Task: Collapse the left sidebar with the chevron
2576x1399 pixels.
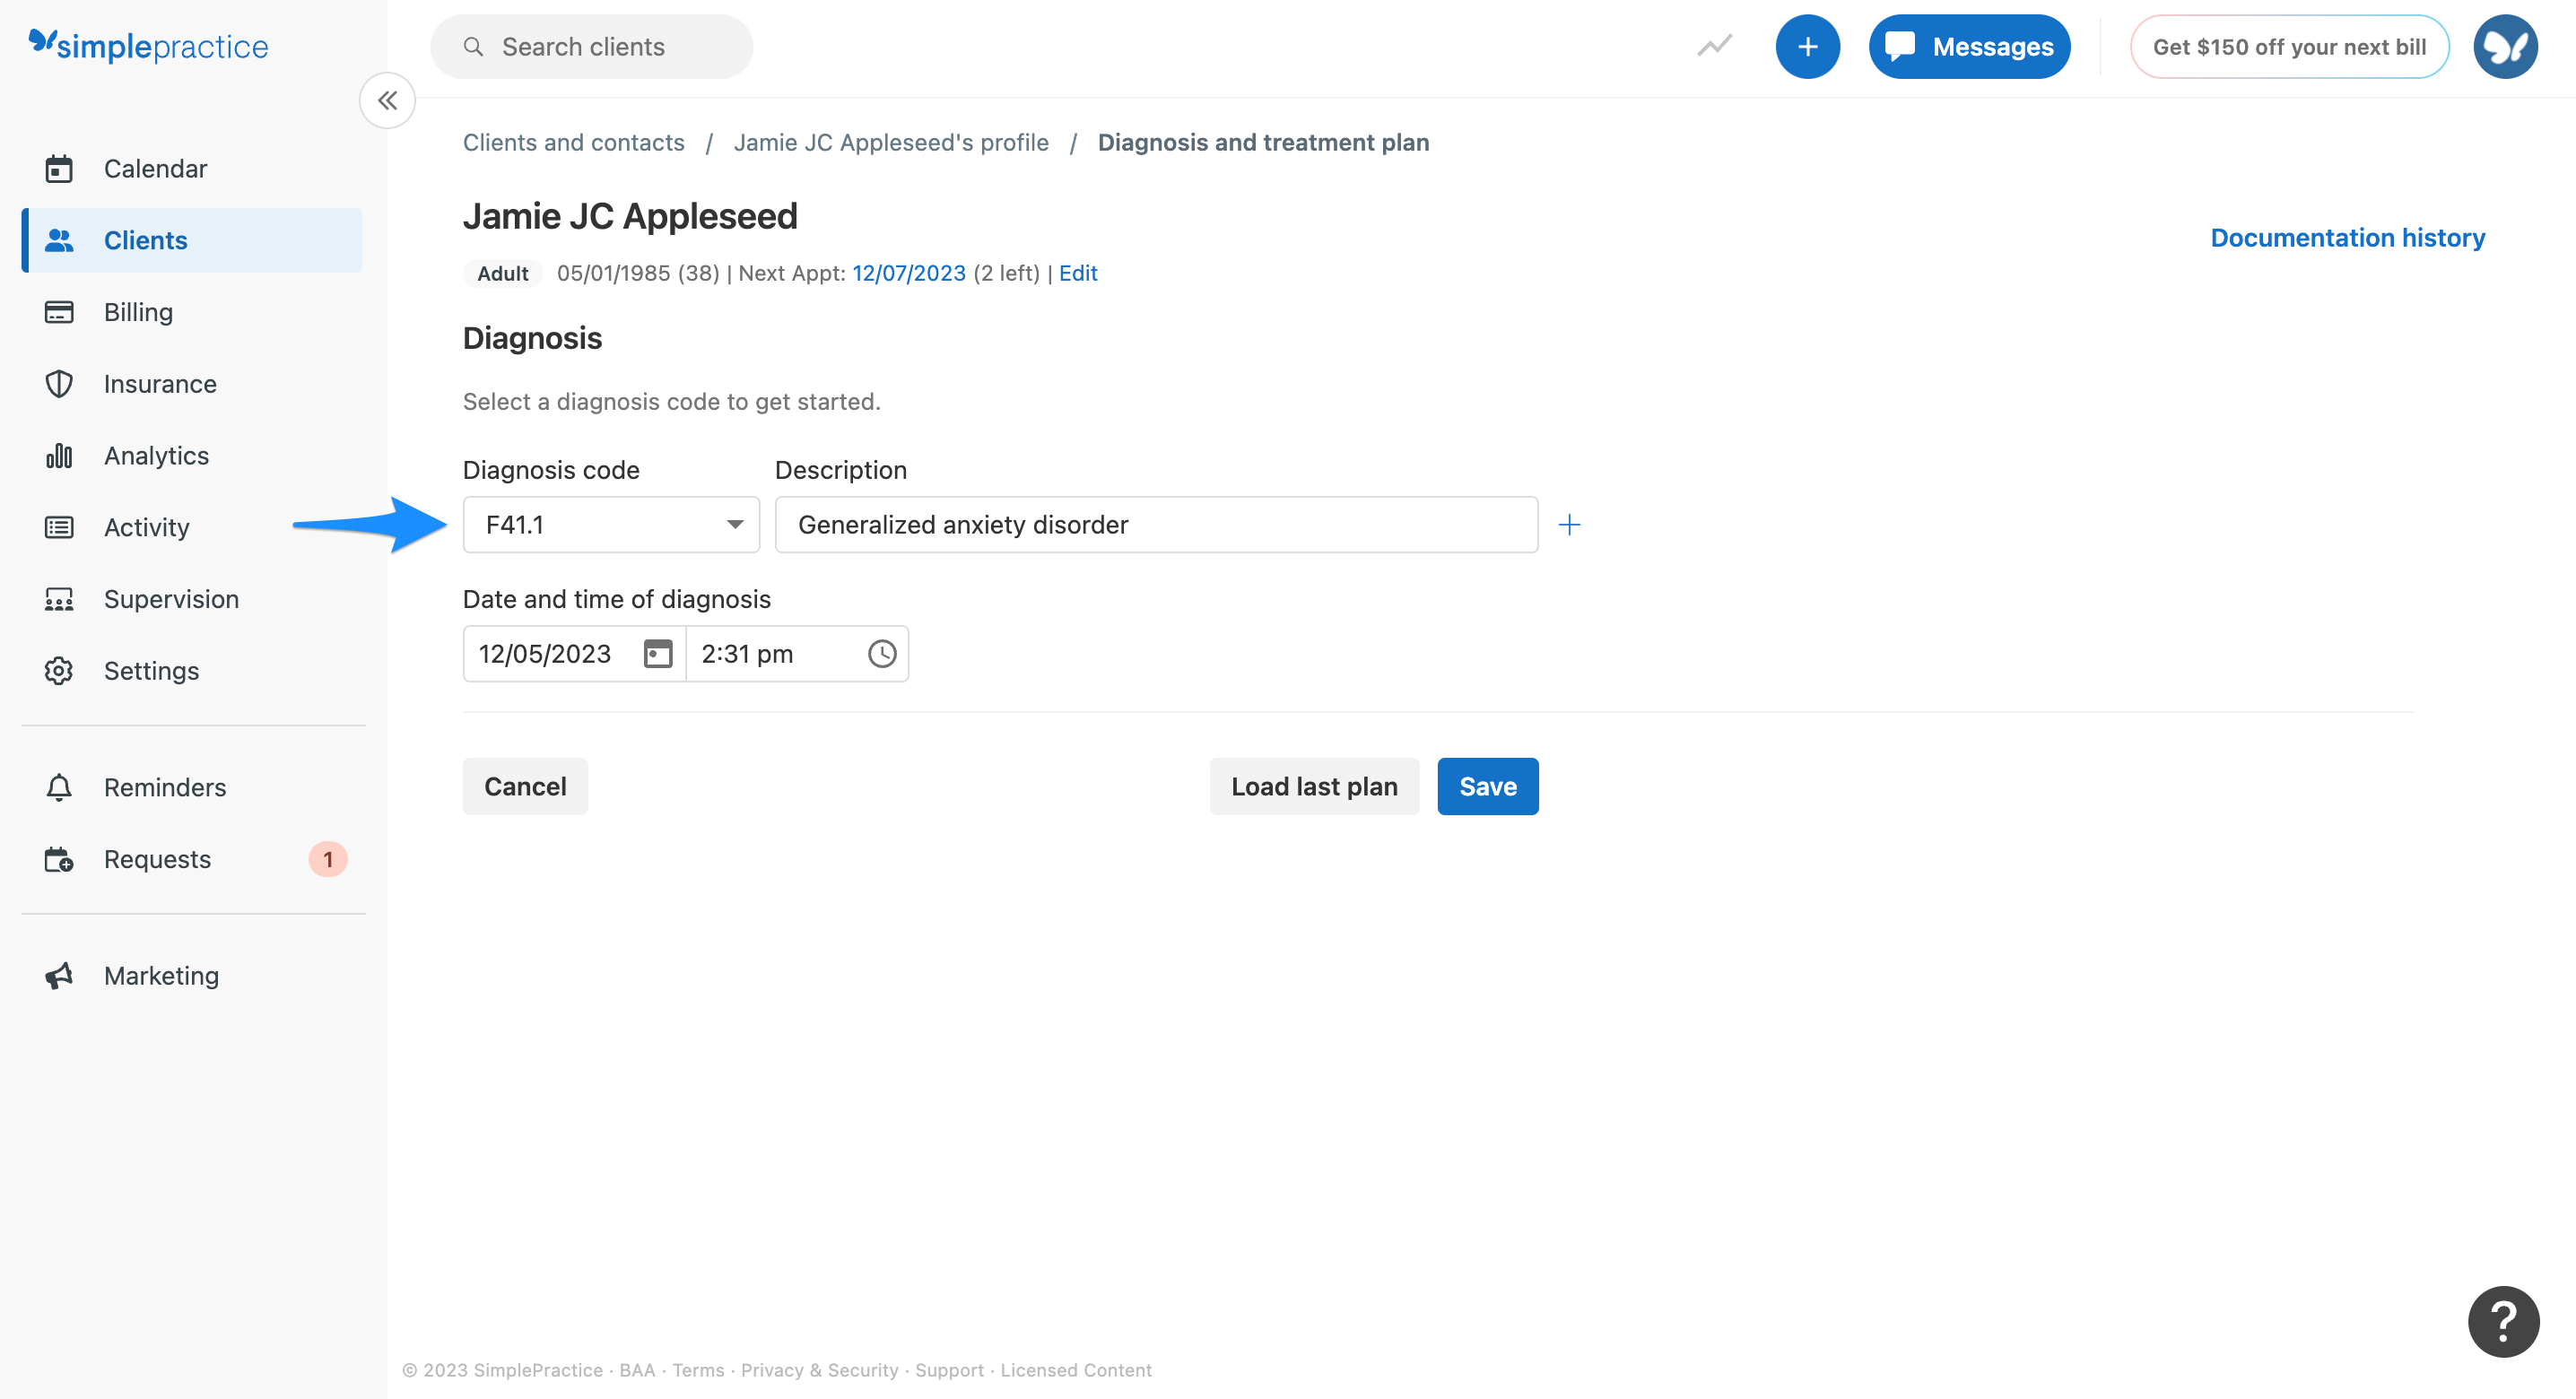Action: tap(387, 100)
